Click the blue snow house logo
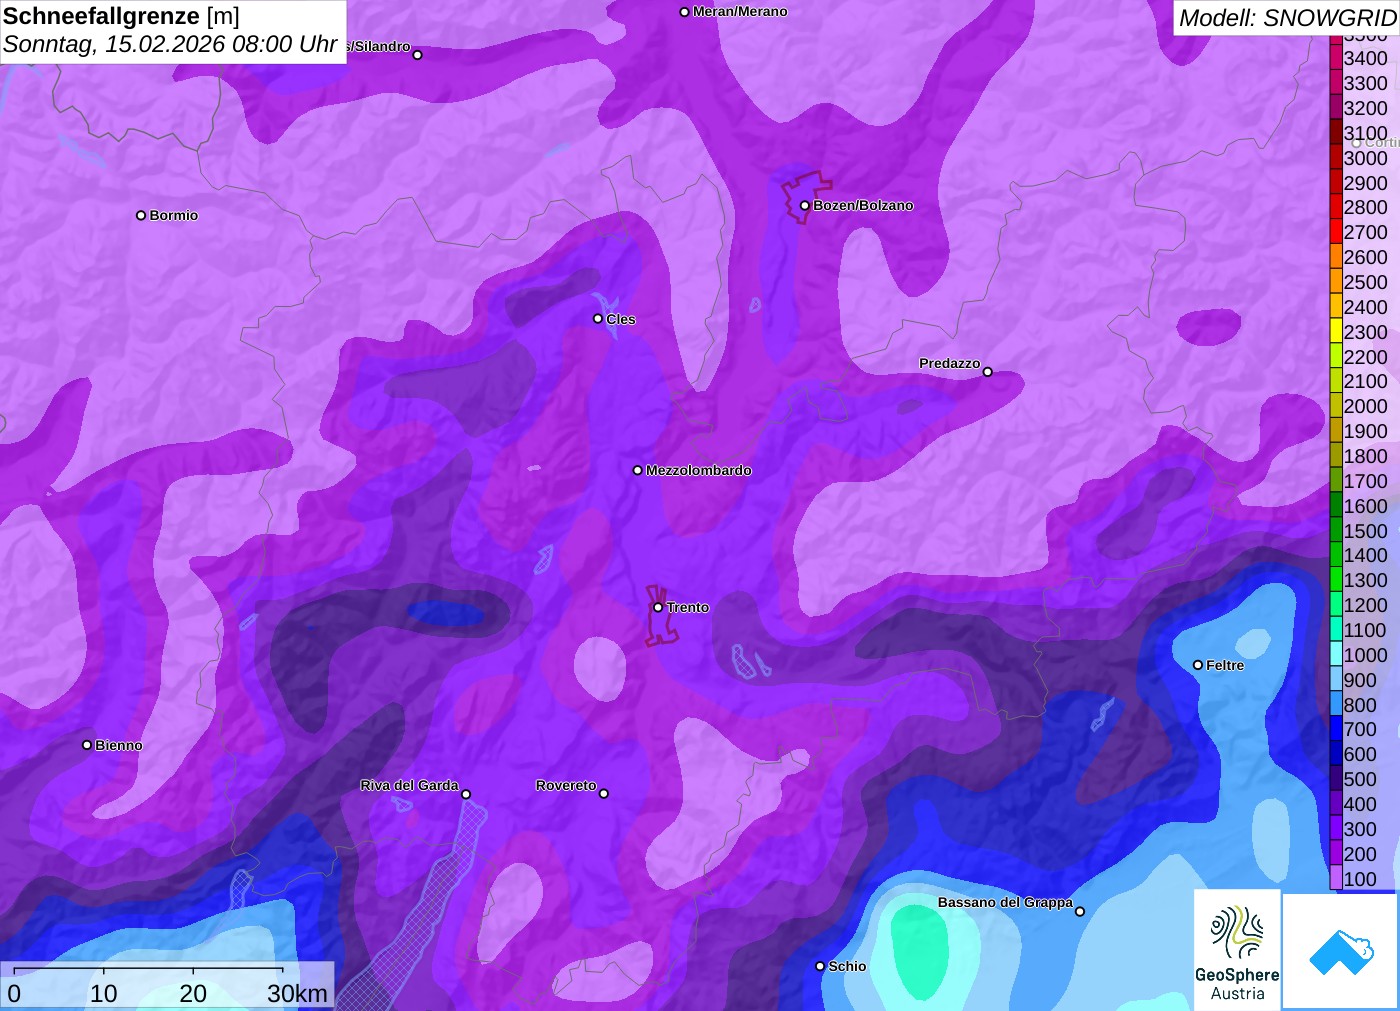This screenshot has height=1011, width=1400. (1341, 951)
